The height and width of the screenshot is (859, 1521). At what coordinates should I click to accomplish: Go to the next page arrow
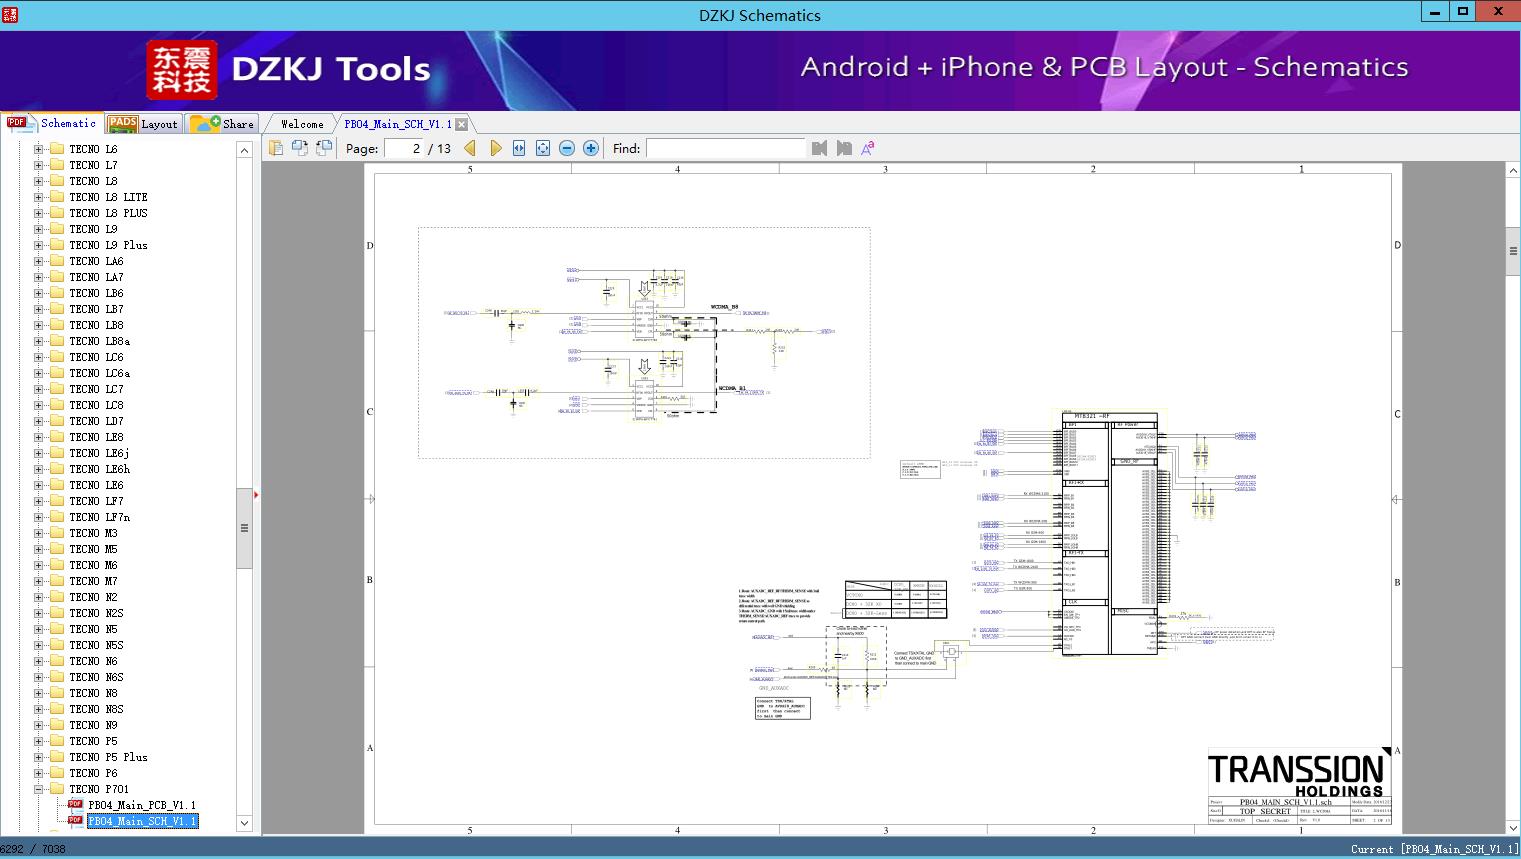(x=496, y=148)
